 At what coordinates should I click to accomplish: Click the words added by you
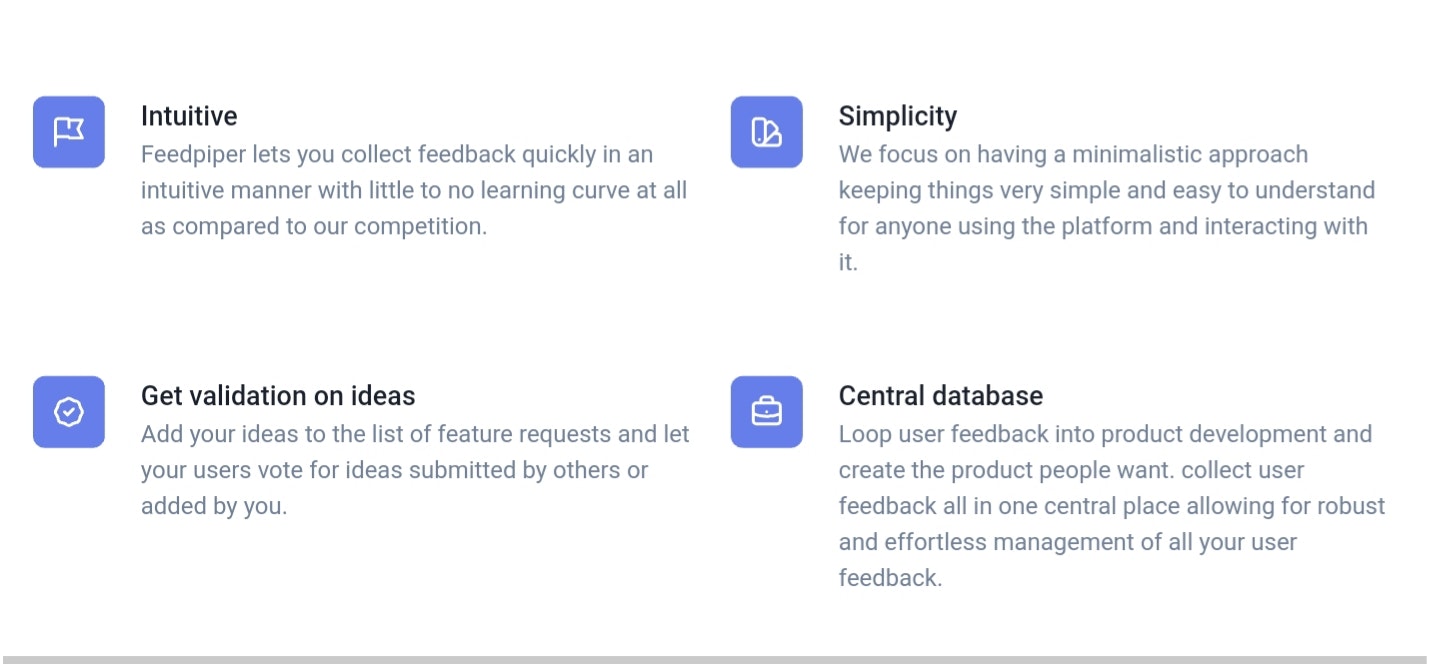pyautogui.click(x=213, y=507)
